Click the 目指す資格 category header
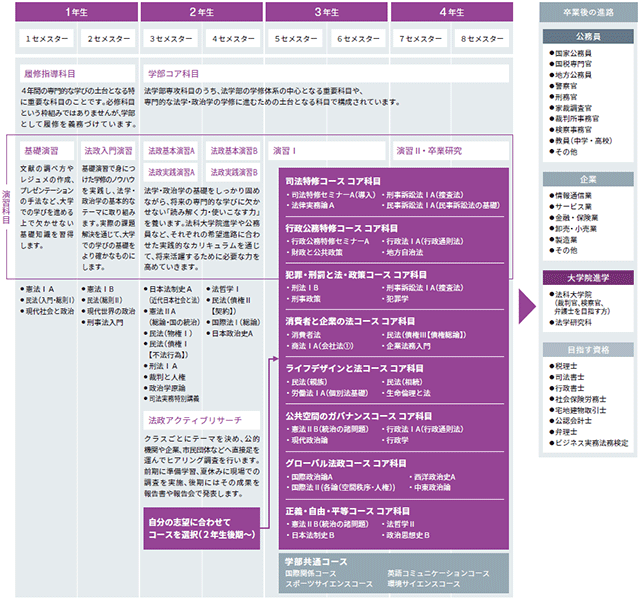This screenshot has width=640, height=603. [588, 350]
